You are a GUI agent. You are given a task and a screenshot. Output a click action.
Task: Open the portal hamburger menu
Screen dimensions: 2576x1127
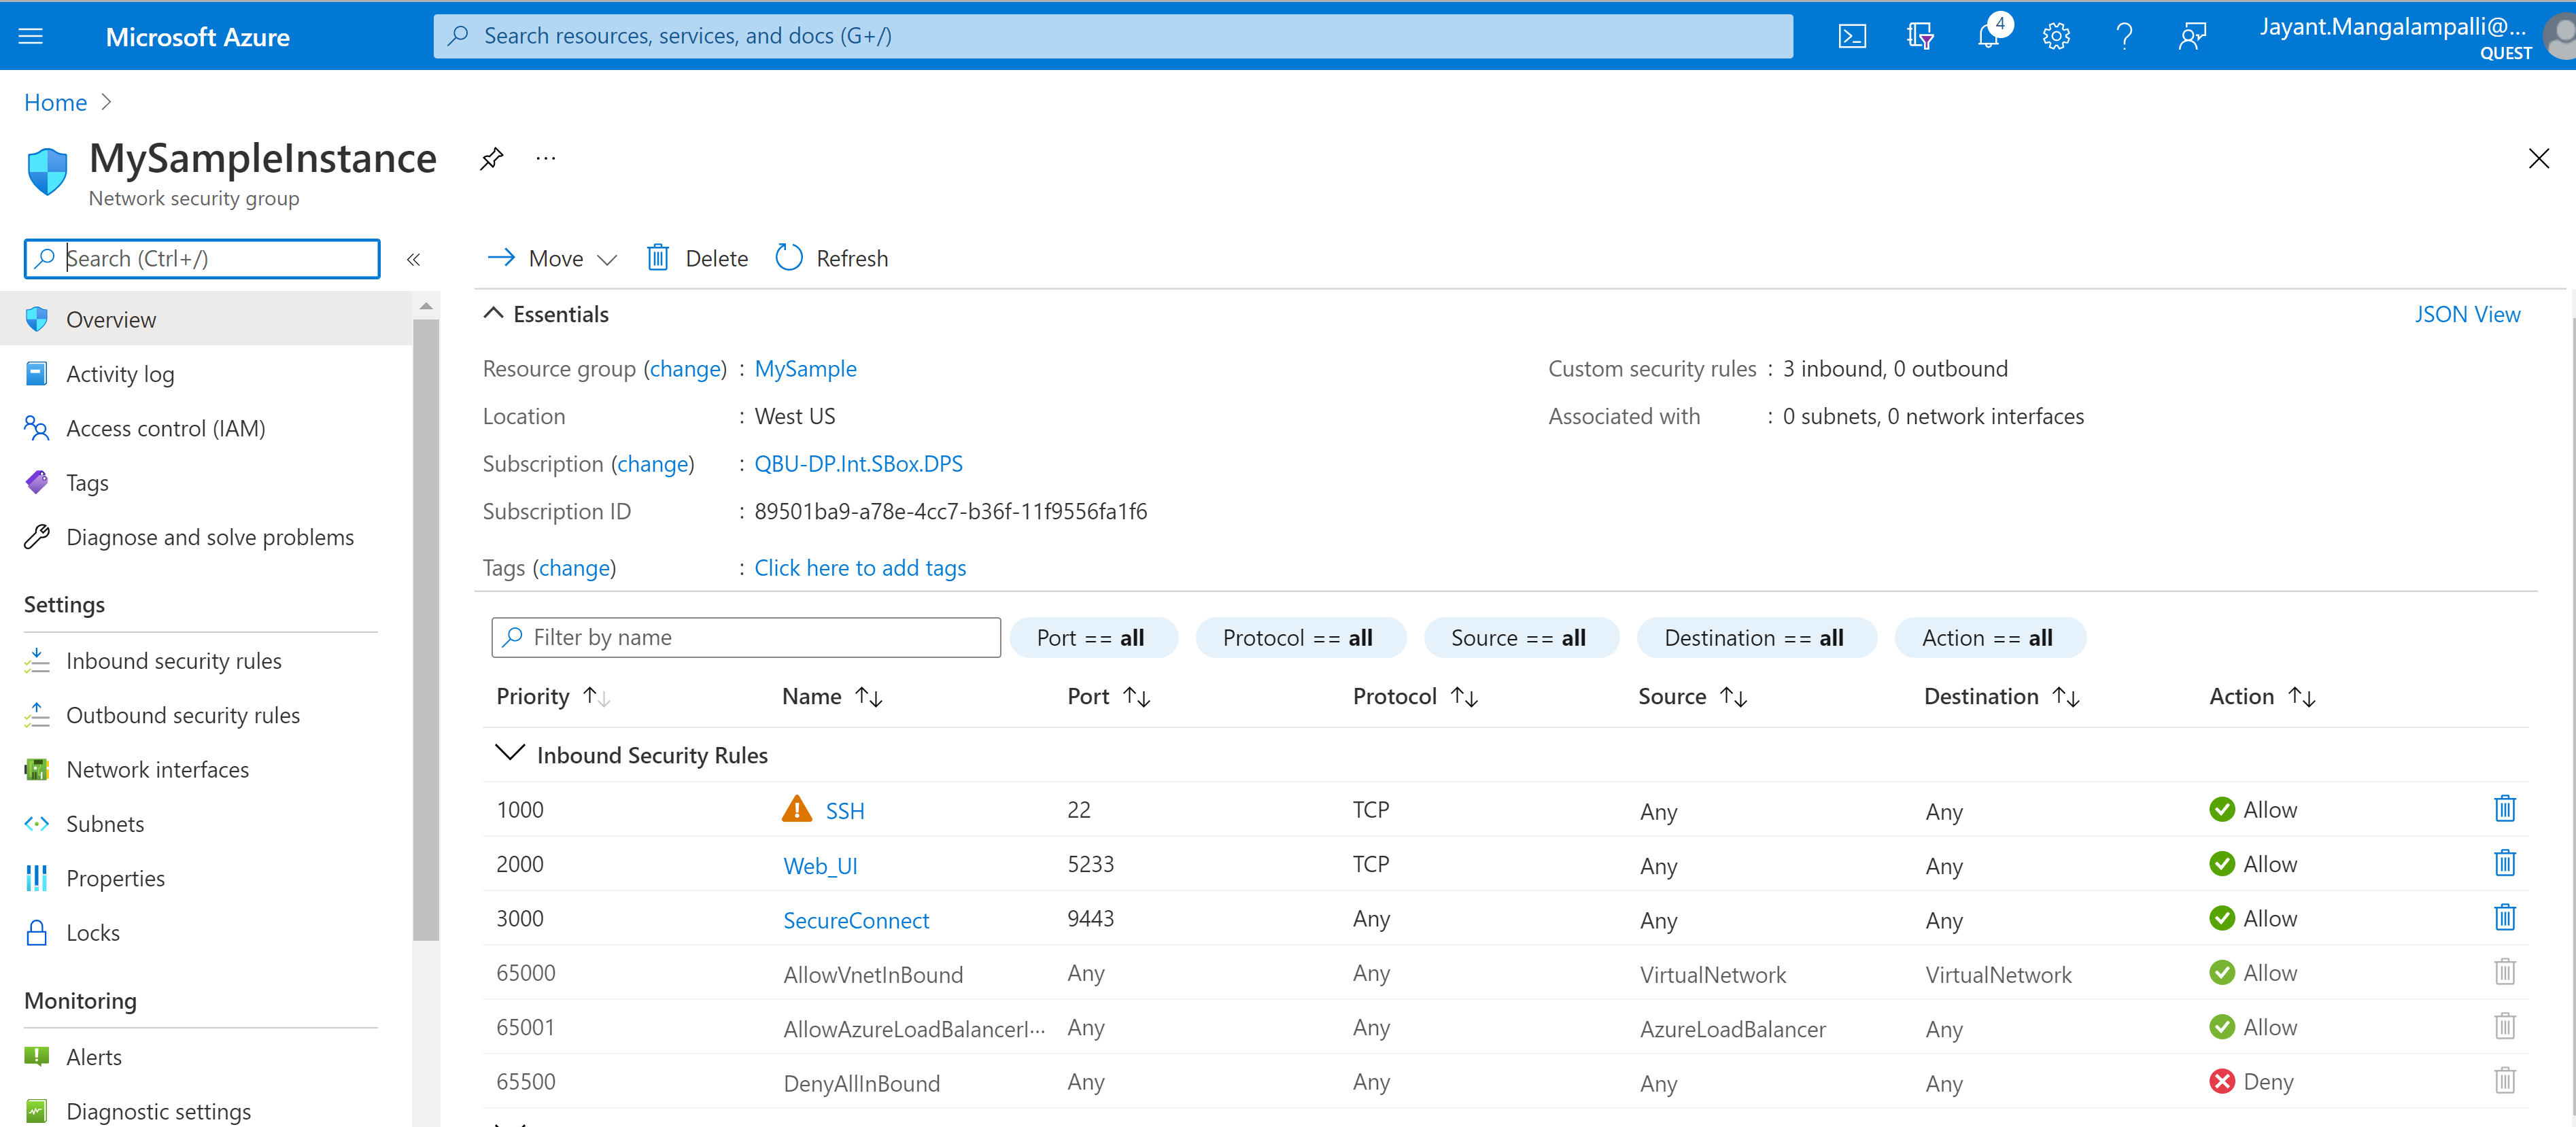tap(31, 37)
